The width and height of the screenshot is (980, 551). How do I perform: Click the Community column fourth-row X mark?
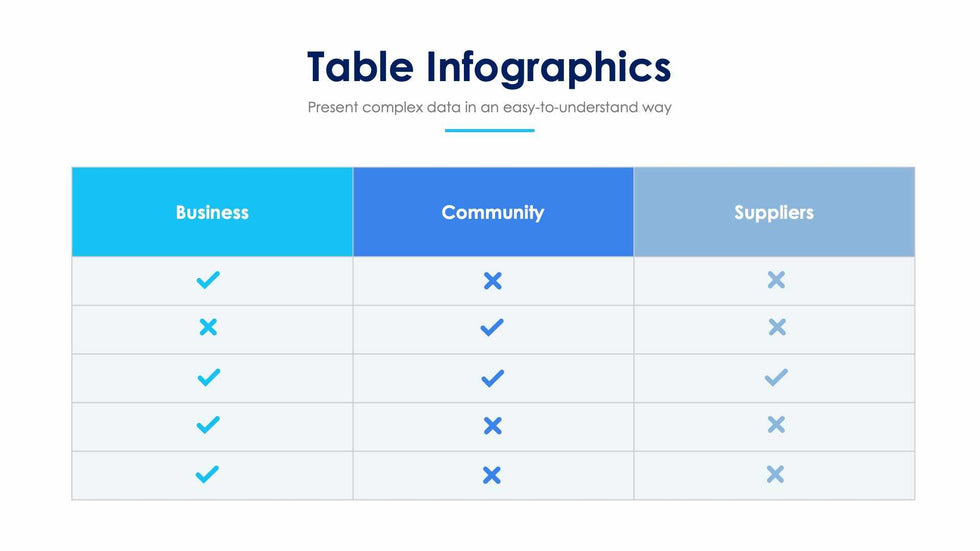pyautogui.click(x=492, y=426)
